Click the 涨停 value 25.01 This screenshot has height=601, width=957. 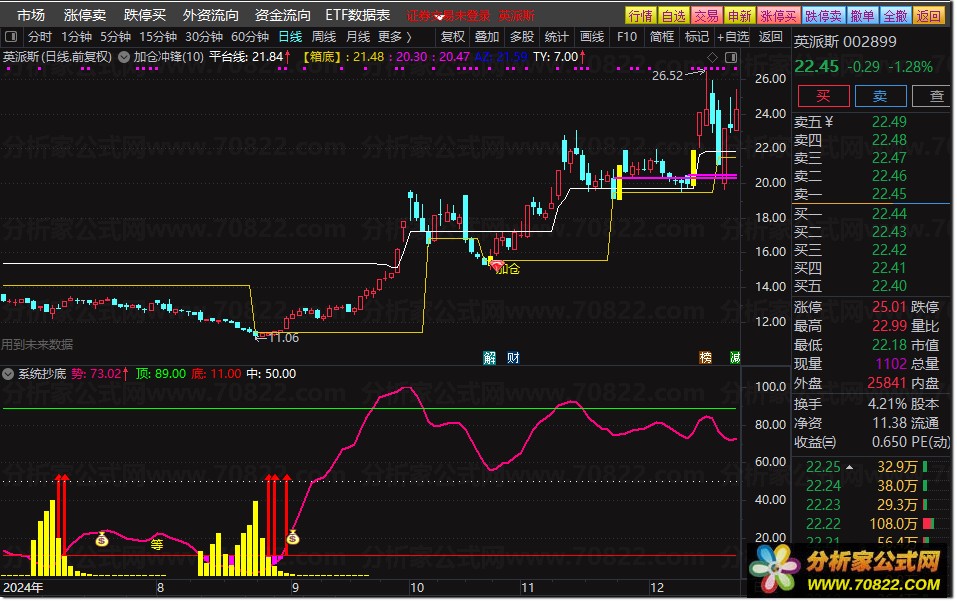click(x=889, y=307)
